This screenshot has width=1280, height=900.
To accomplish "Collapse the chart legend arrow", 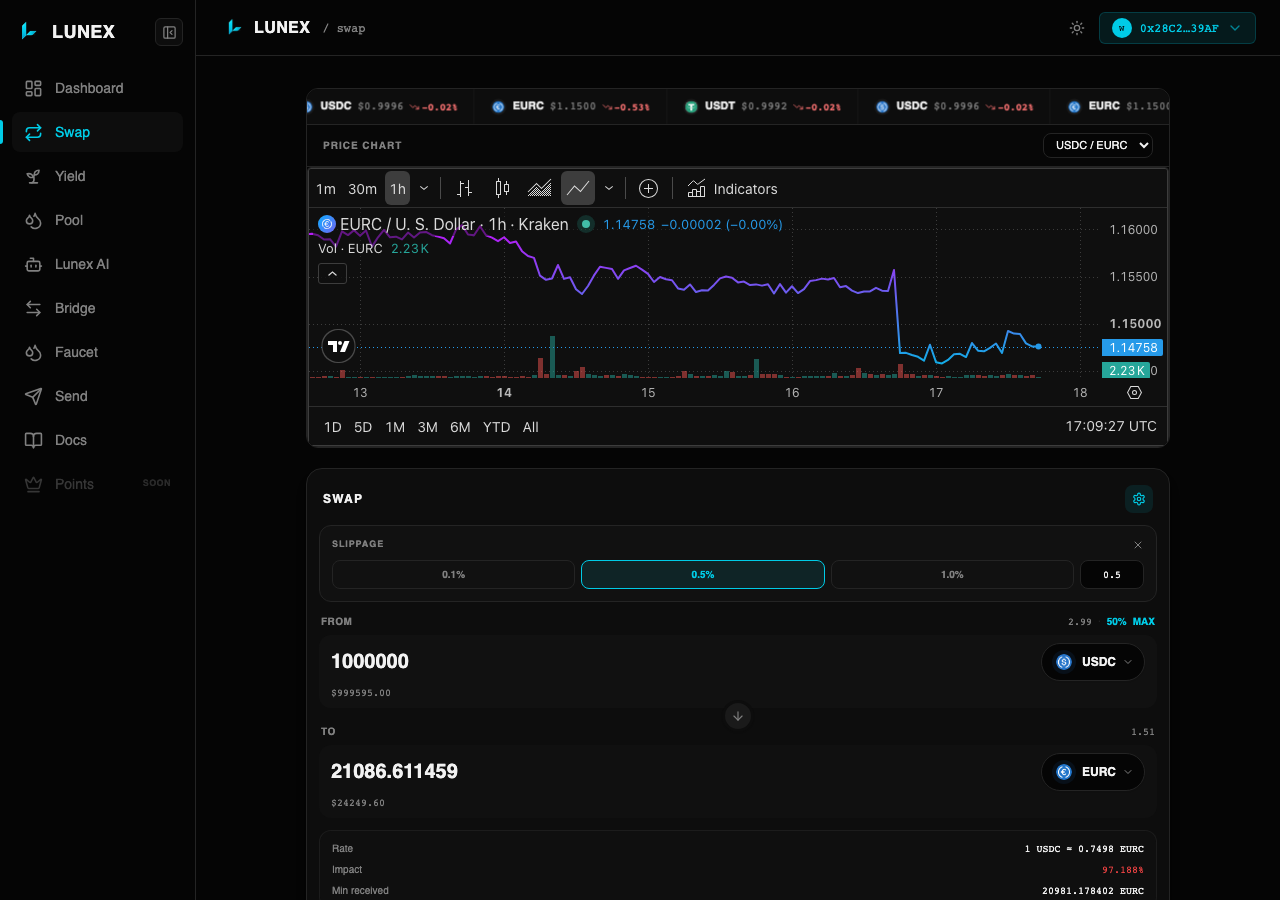I will click(x=332, y=273).
